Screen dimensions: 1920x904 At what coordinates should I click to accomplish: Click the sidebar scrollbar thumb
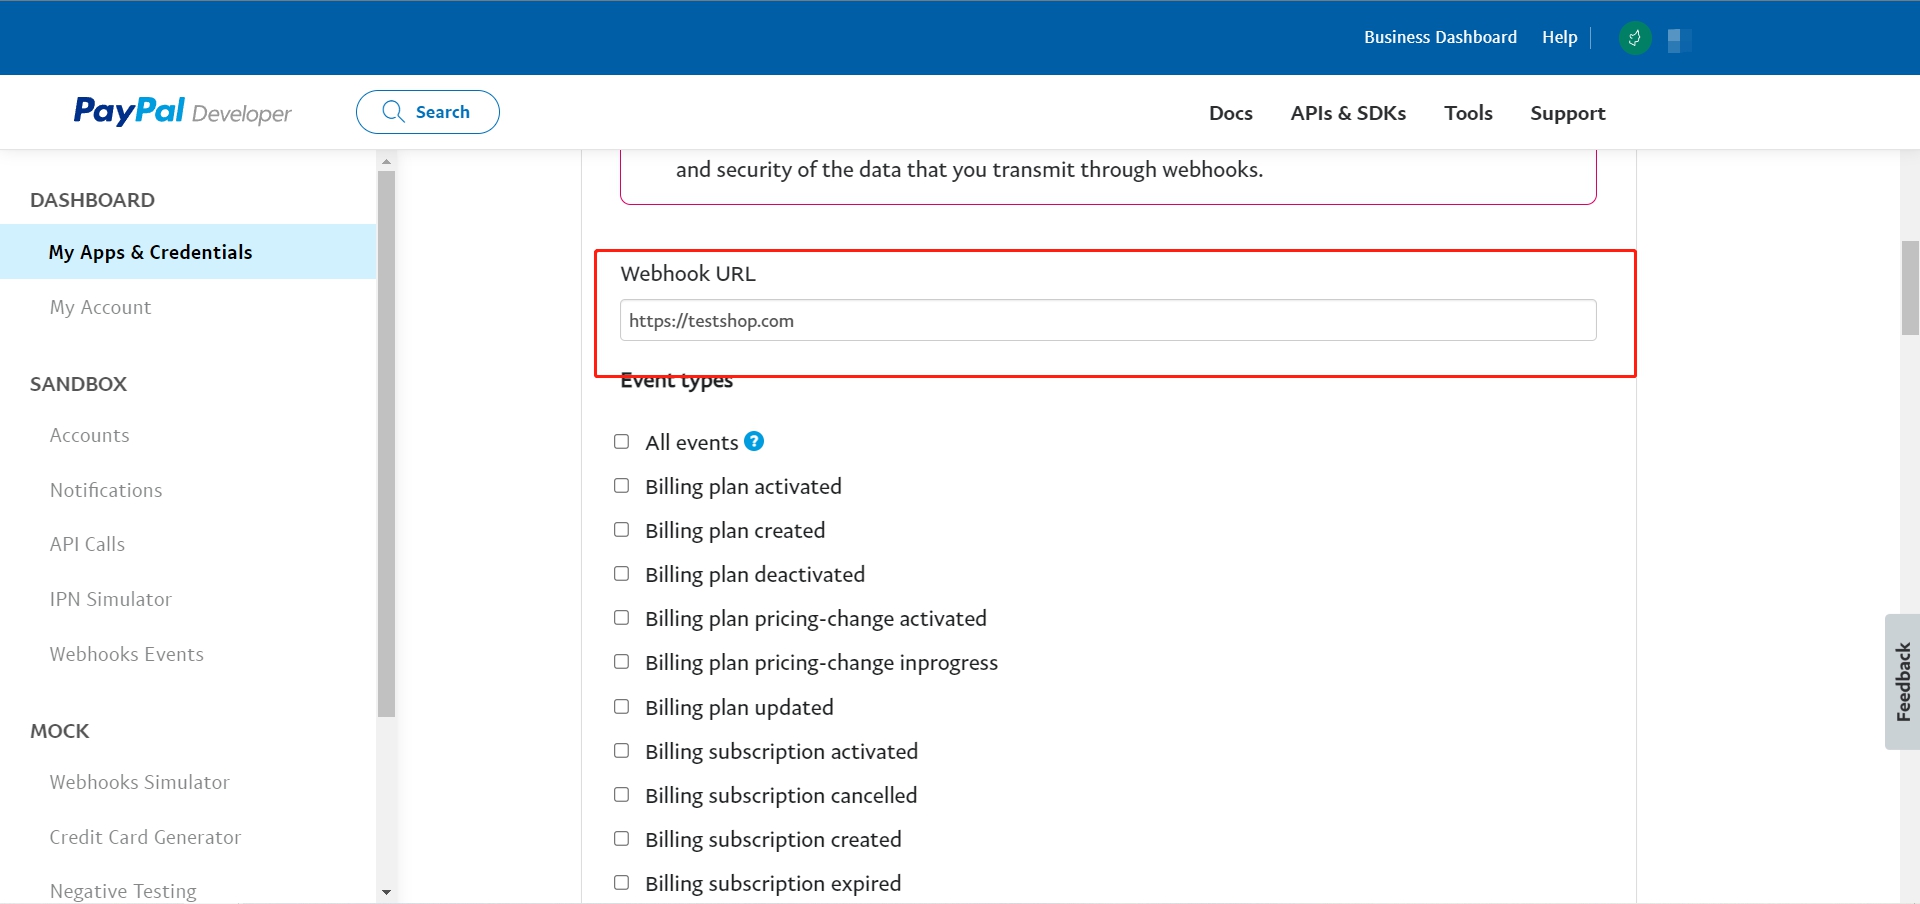386,444
